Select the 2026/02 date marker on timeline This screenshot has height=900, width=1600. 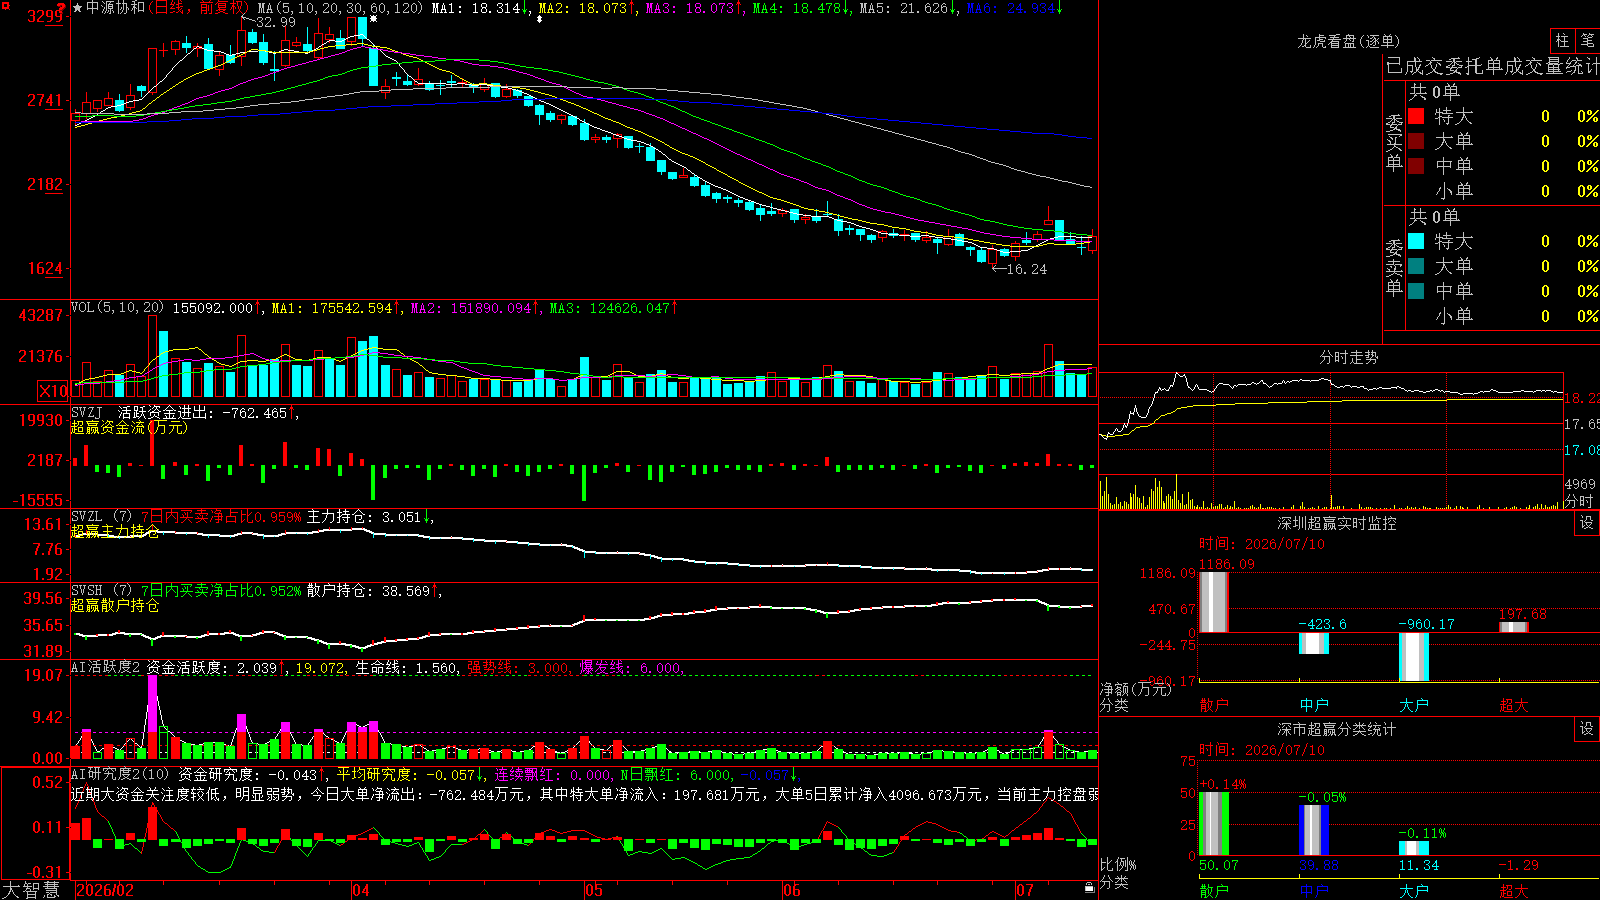coord(105,890)
